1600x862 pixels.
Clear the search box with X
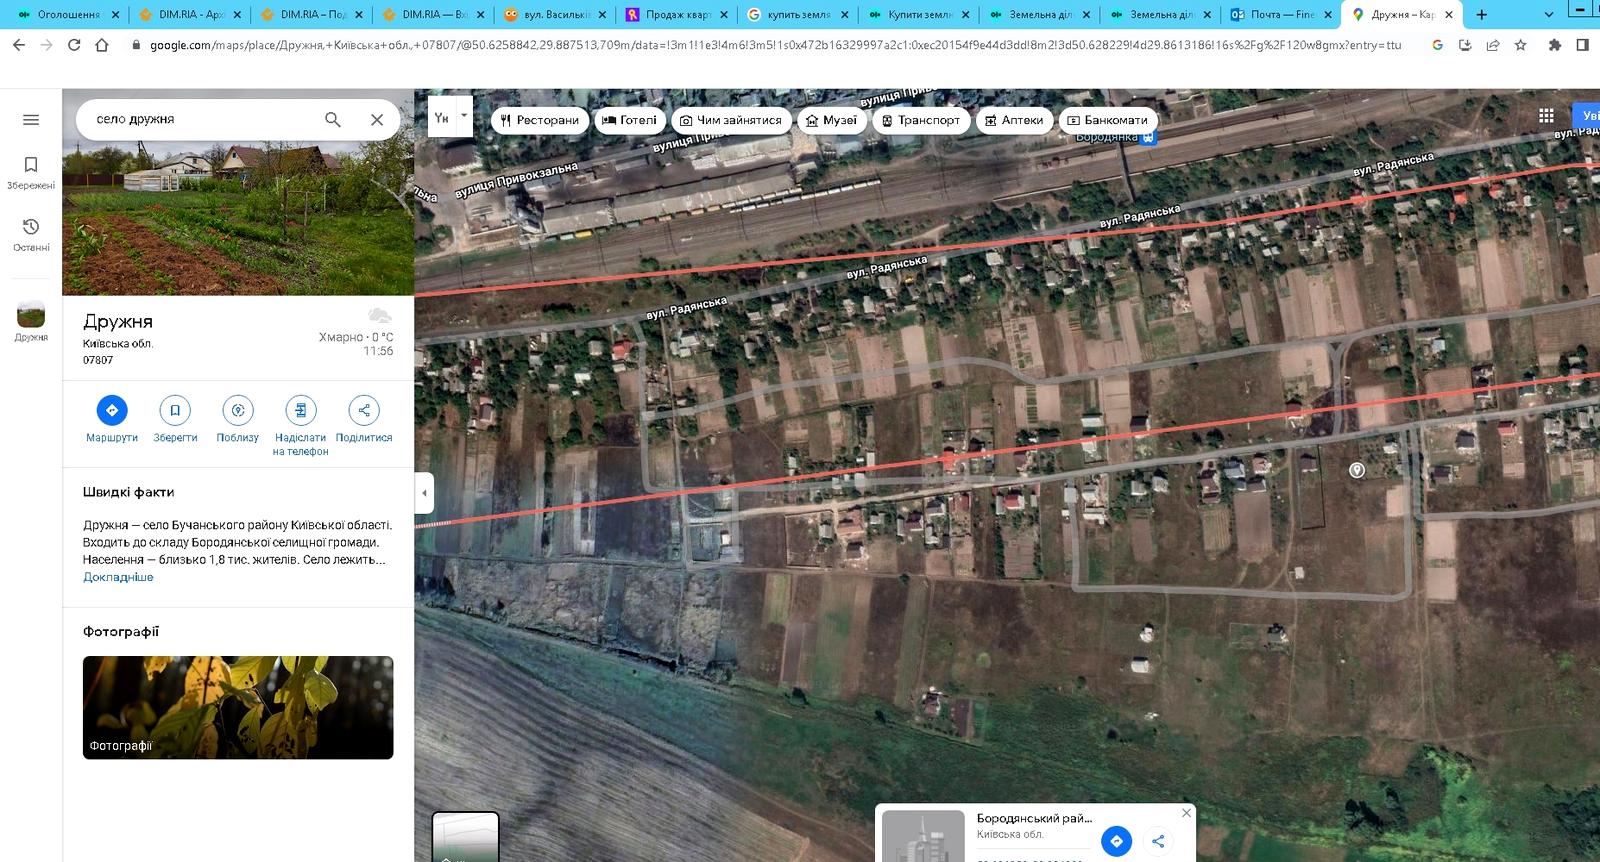[377, 120]
